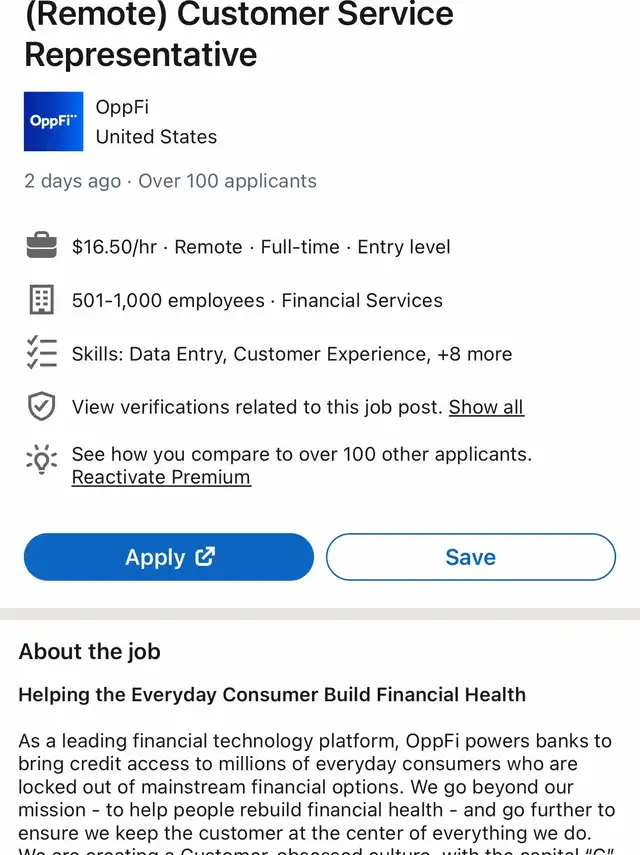Screen dimensions: 640x855
Task: Click the OppFi company logo
Action: tap(54, 122)
